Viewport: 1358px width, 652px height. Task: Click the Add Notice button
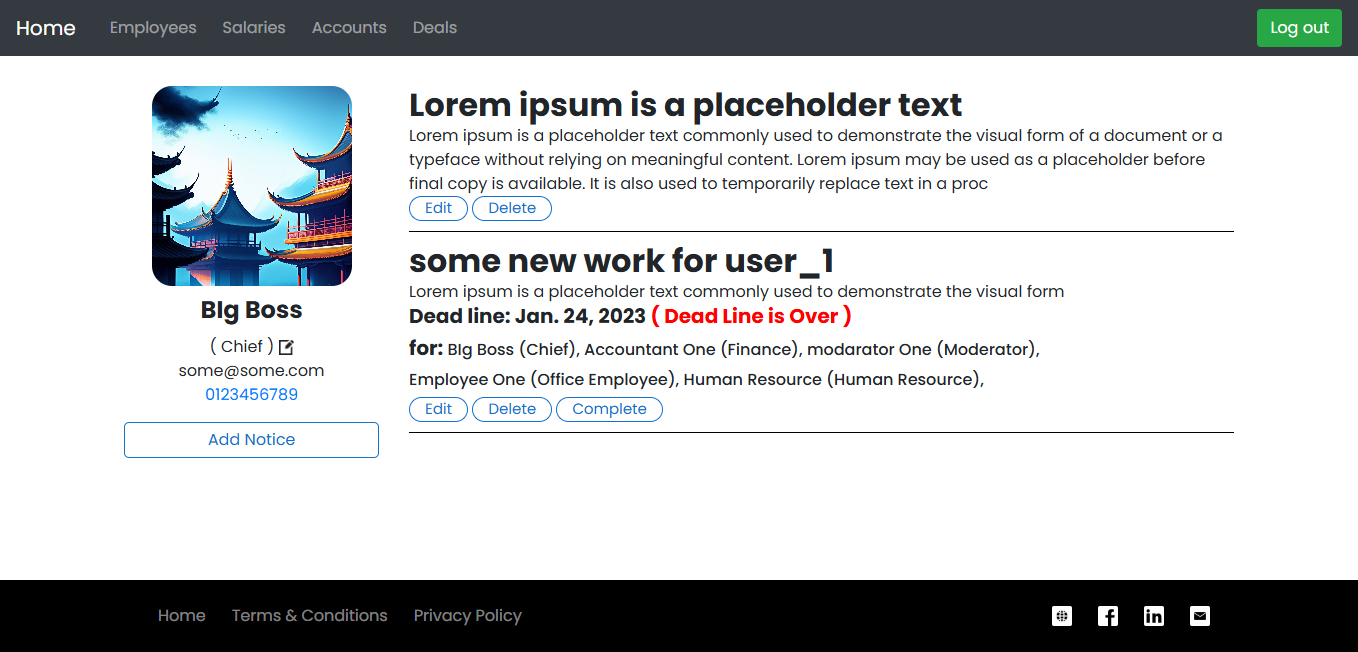[x=251, y=440]
